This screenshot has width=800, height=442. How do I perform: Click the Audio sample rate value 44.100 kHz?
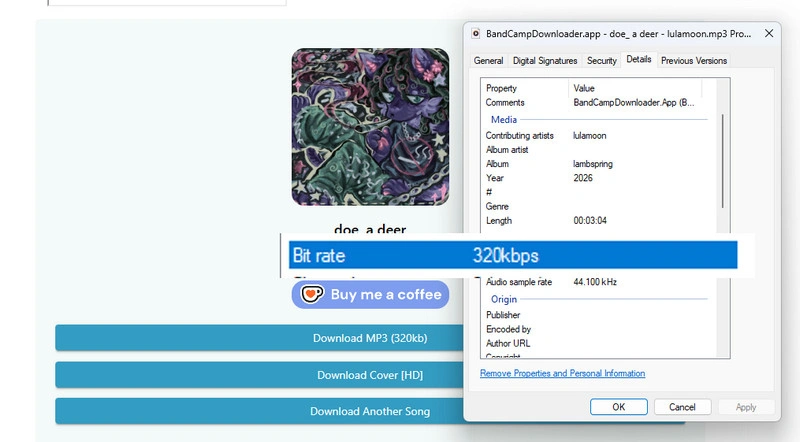tap(595, 282)
